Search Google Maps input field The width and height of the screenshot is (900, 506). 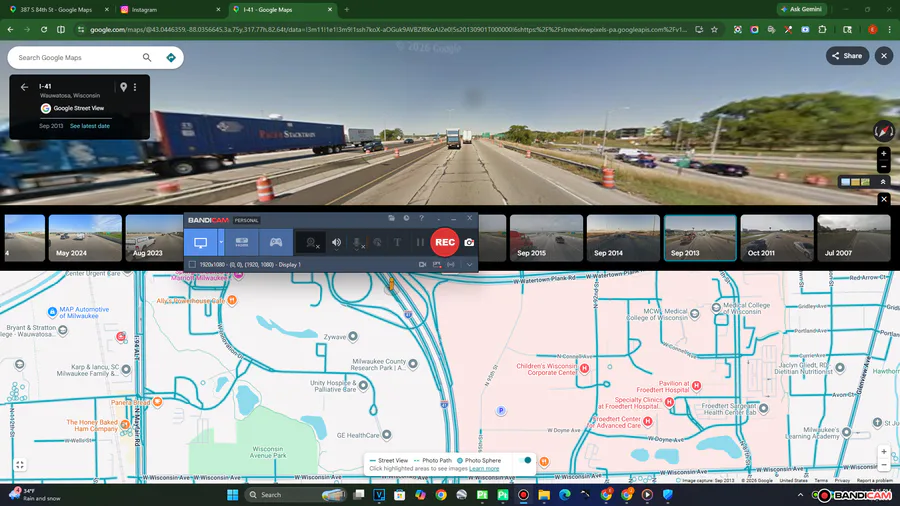pyautogui.click(x=77, y=57)
